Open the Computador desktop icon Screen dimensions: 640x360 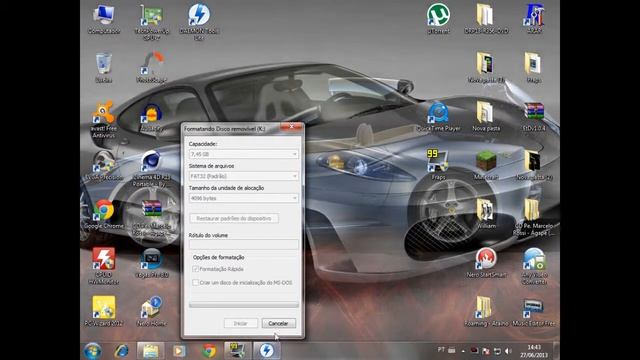click(x=104, y=18)
